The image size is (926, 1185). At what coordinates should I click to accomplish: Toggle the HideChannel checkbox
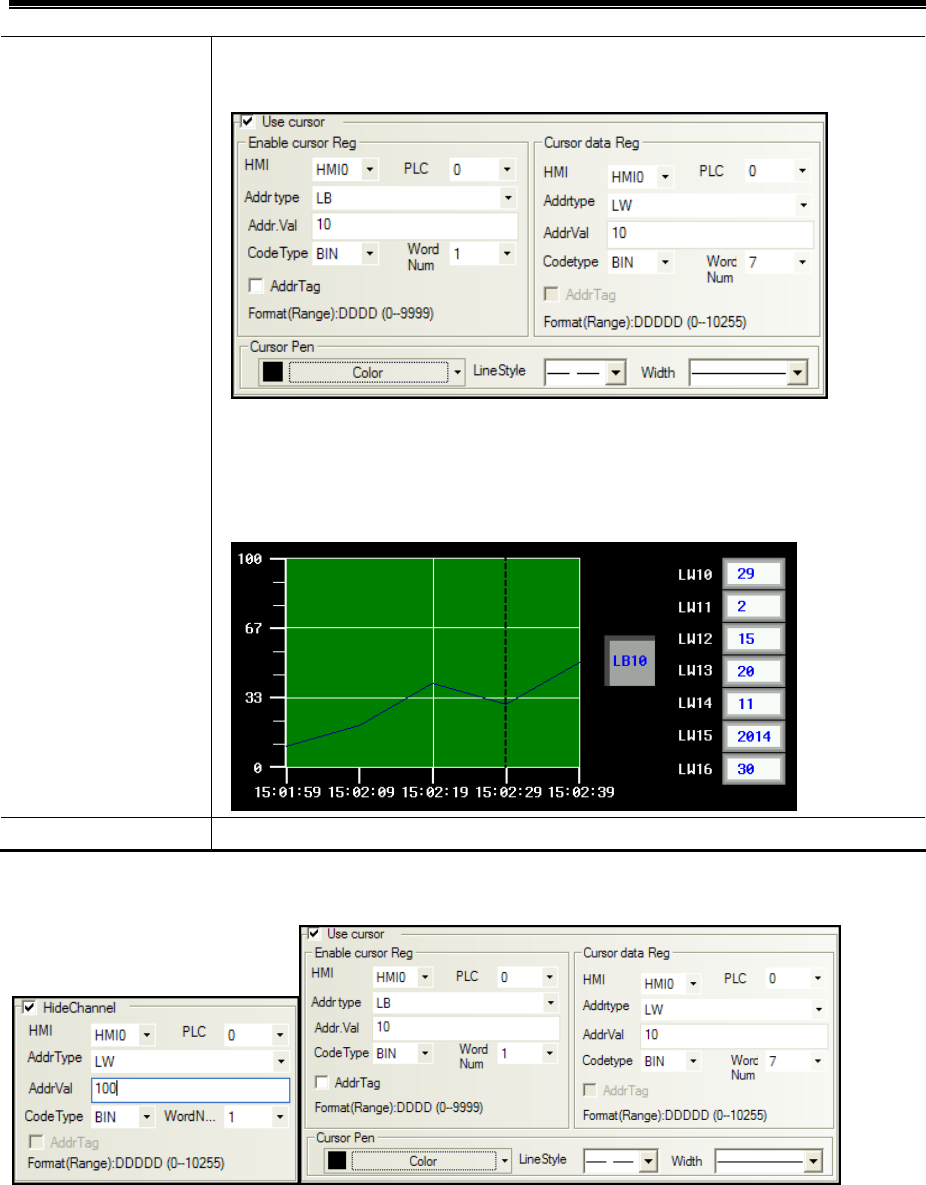click(29, 1007)
